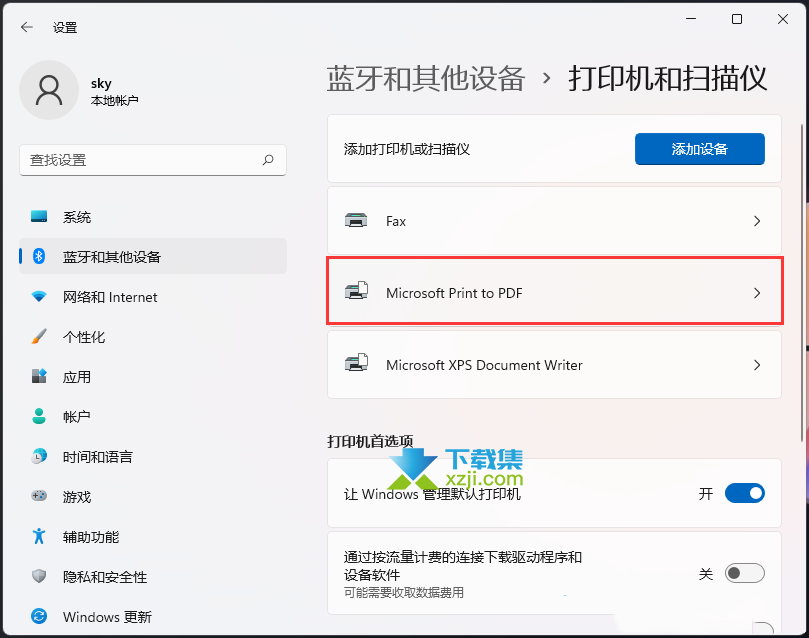Viewport: 809px width, 638px height.
Task: Close the Settings window
Action: (x=783, y=19)
